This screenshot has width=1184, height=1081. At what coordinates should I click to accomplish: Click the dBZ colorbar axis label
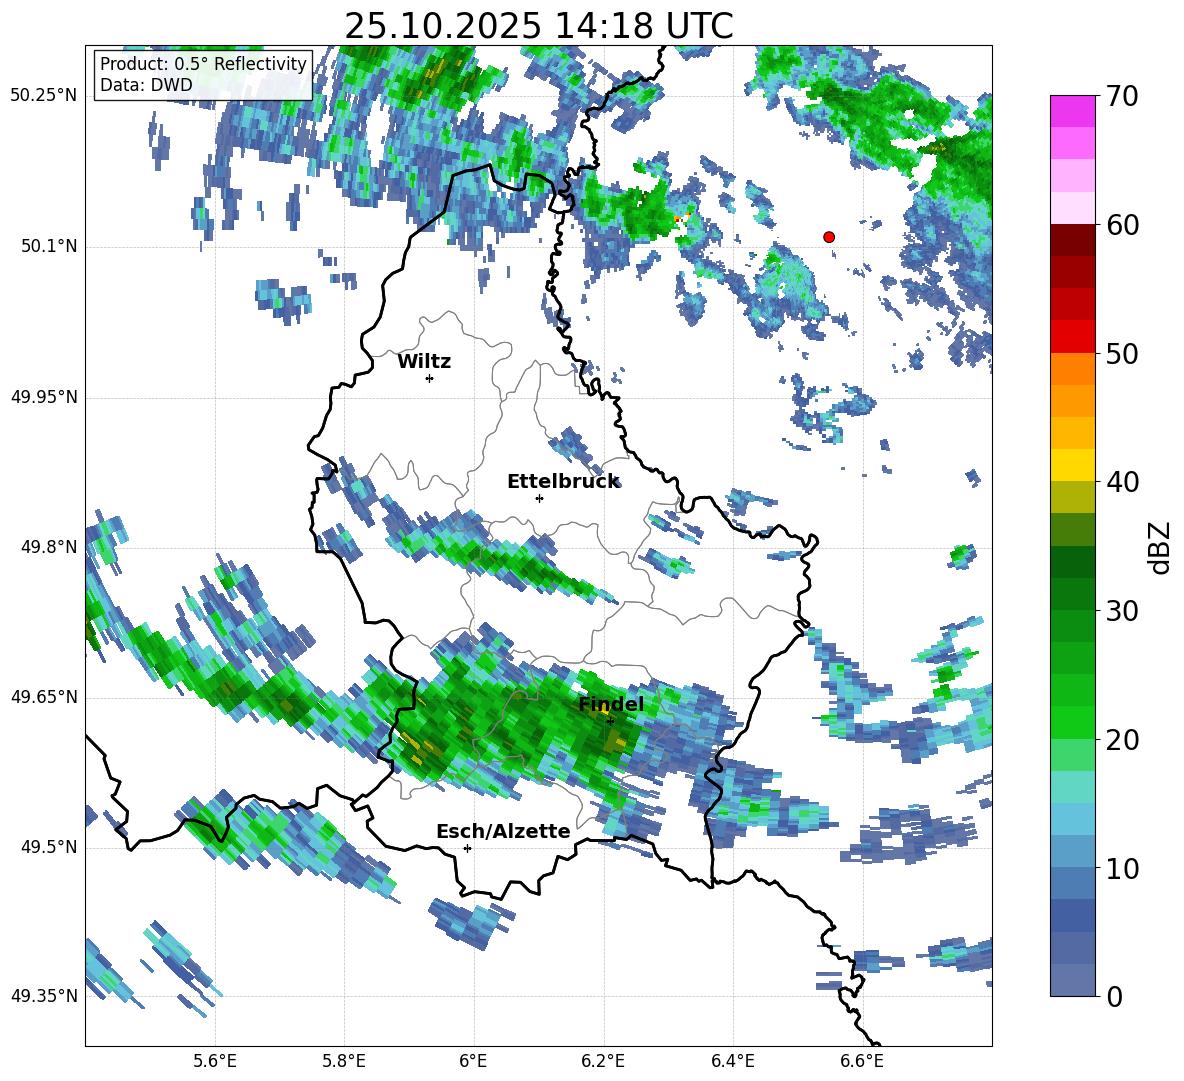point(1161,547)
